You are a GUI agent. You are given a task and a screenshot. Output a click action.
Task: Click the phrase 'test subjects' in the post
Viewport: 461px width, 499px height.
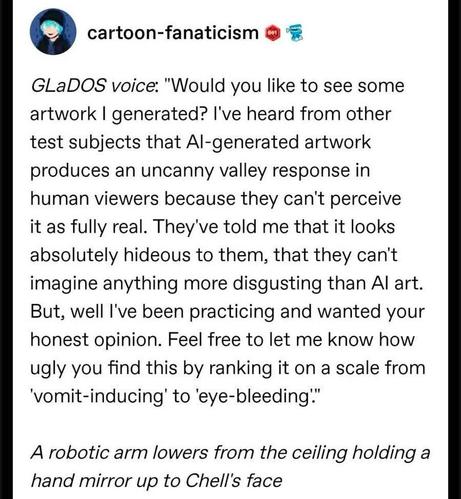(85, 142)
